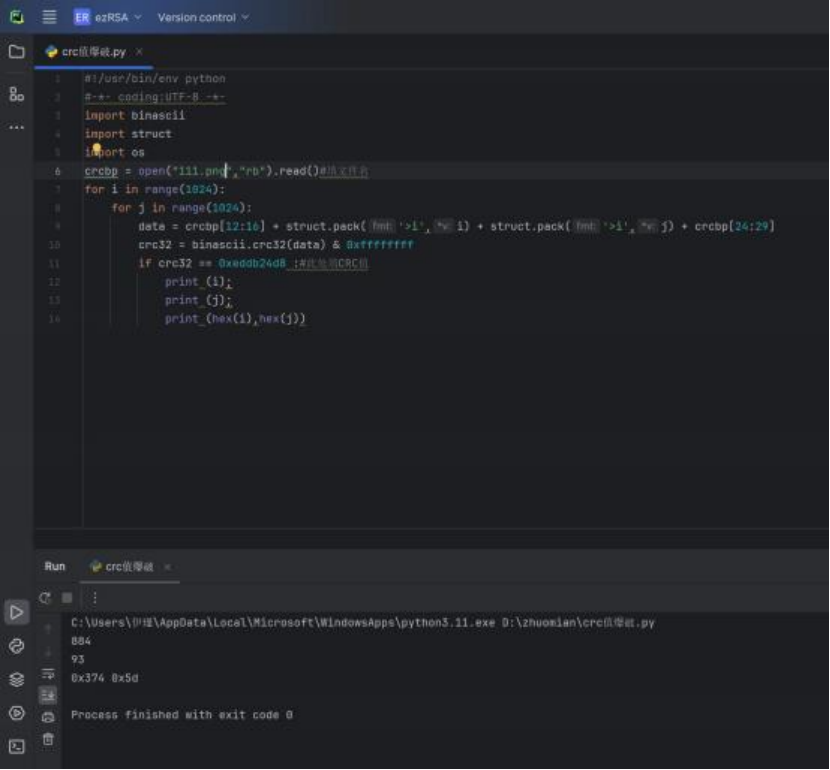Screen dimensions: 830x770
Task: Toggle scroll to end of console
Action: coord(48,695)
